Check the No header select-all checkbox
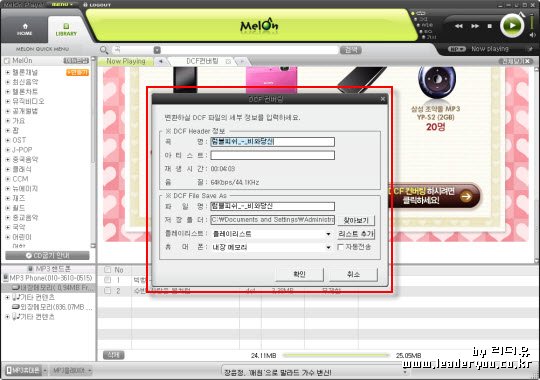Image resolution: width=540 pixels, height=380 pixels. click(x=108, y=269)
